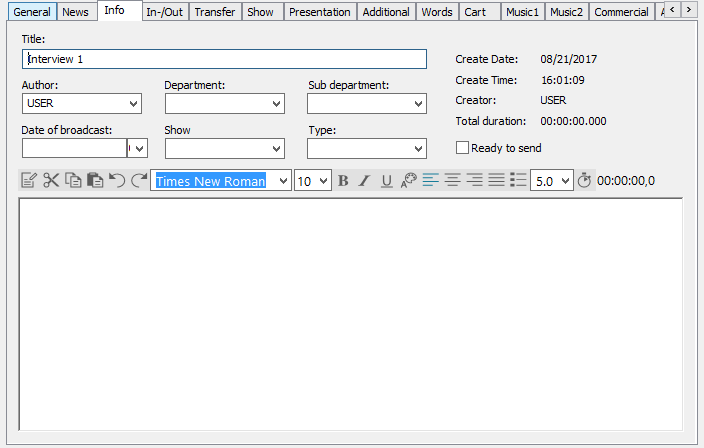Toggle Italic text formatting
The height and width of the screenshot is (448, 704).
365,181
